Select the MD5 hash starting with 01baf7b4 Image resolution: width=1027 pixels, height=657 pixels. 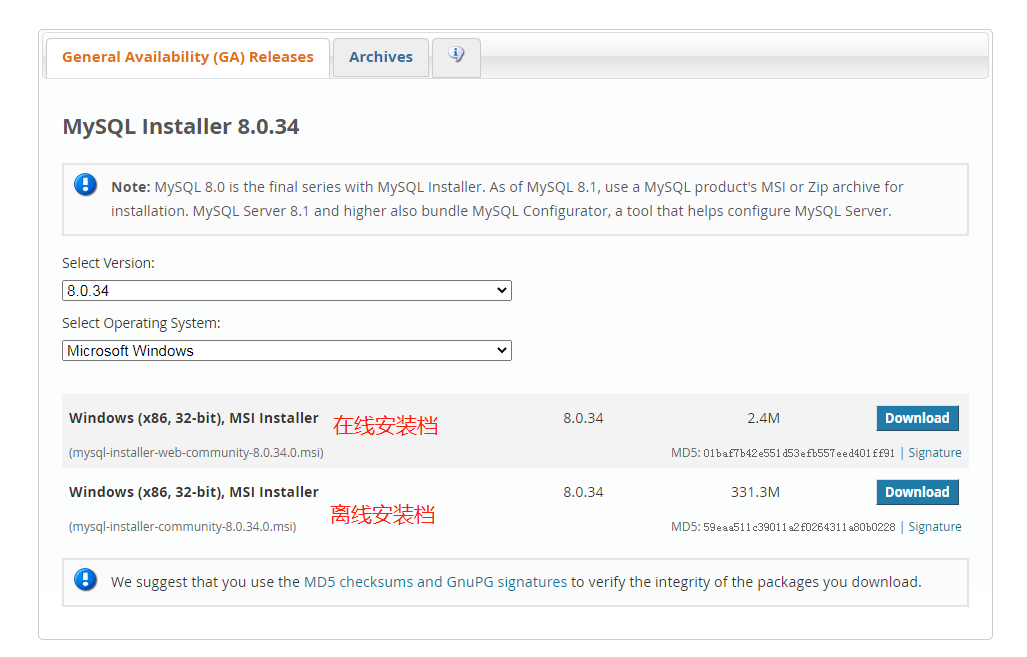pyautogui.click(x=798, y=453)
